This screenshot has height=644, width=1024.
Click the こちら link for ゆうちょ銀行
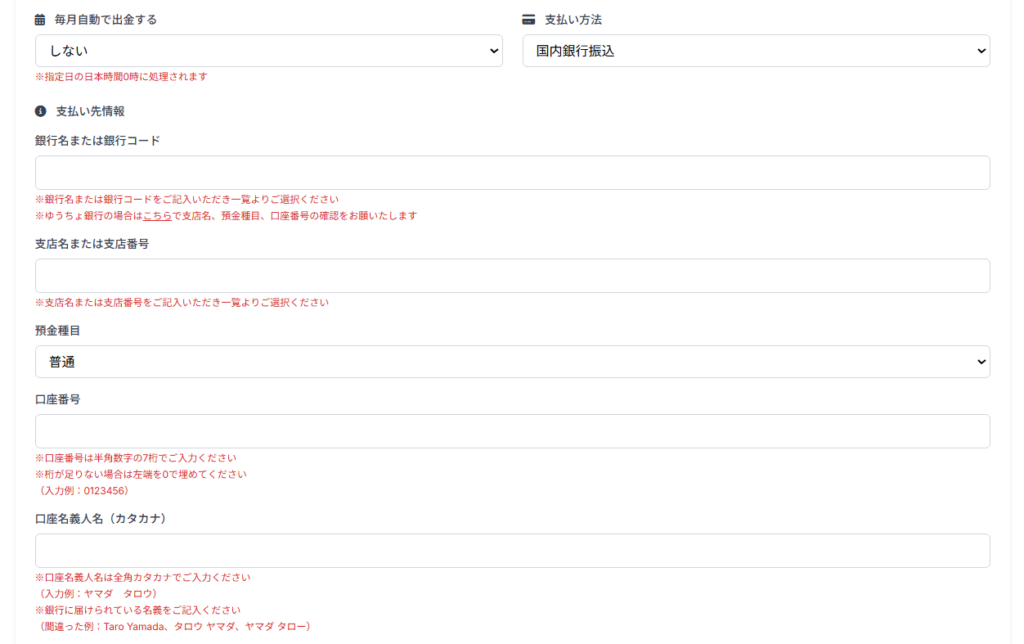tap(157, 214)
